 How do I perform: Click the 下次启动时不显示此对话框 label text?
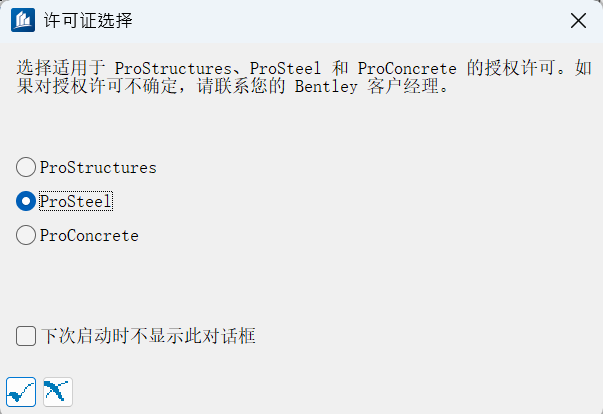pyautogui.click(x=148, y=336)
